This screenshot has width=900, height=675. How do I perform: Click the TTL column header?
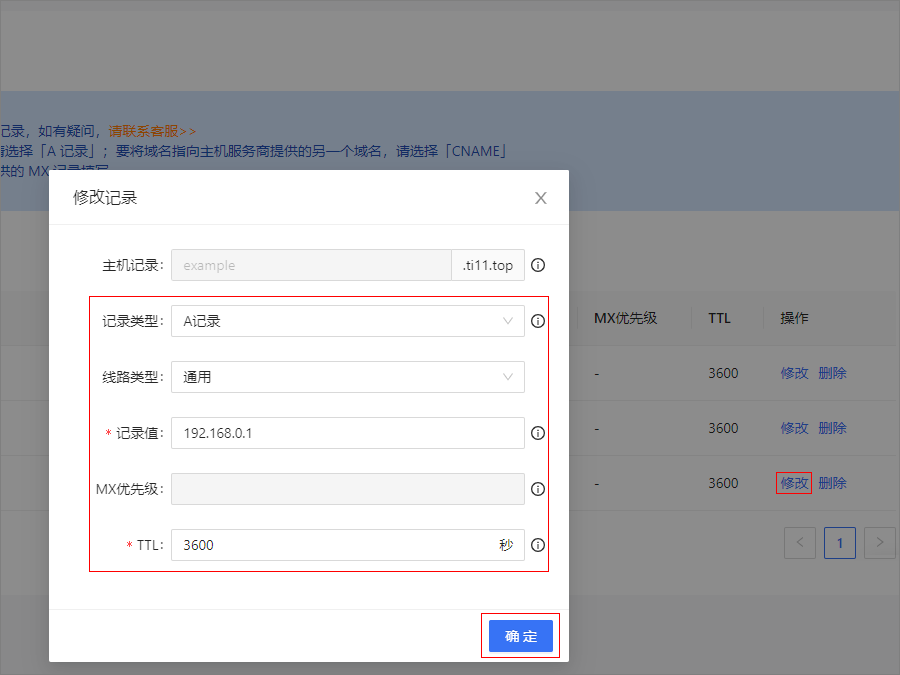tap(719, 319)
